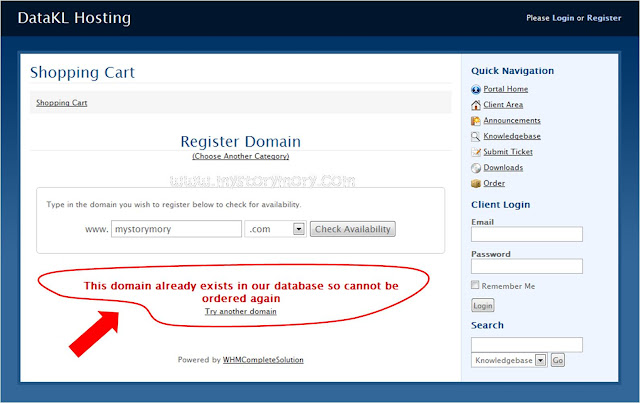
Task: Open the Portal Home link
Action: pos(505,89)
